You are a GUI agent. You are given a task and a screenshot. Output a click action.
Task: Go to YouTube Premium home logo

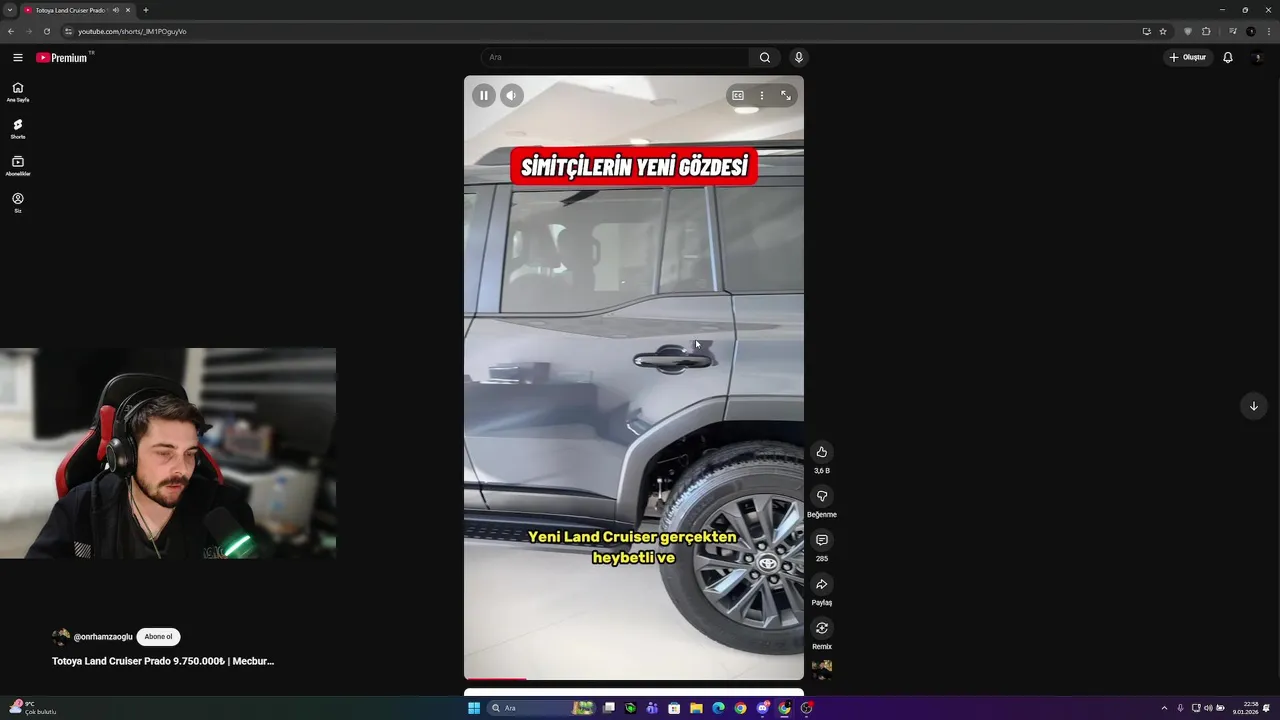point(64,58)
